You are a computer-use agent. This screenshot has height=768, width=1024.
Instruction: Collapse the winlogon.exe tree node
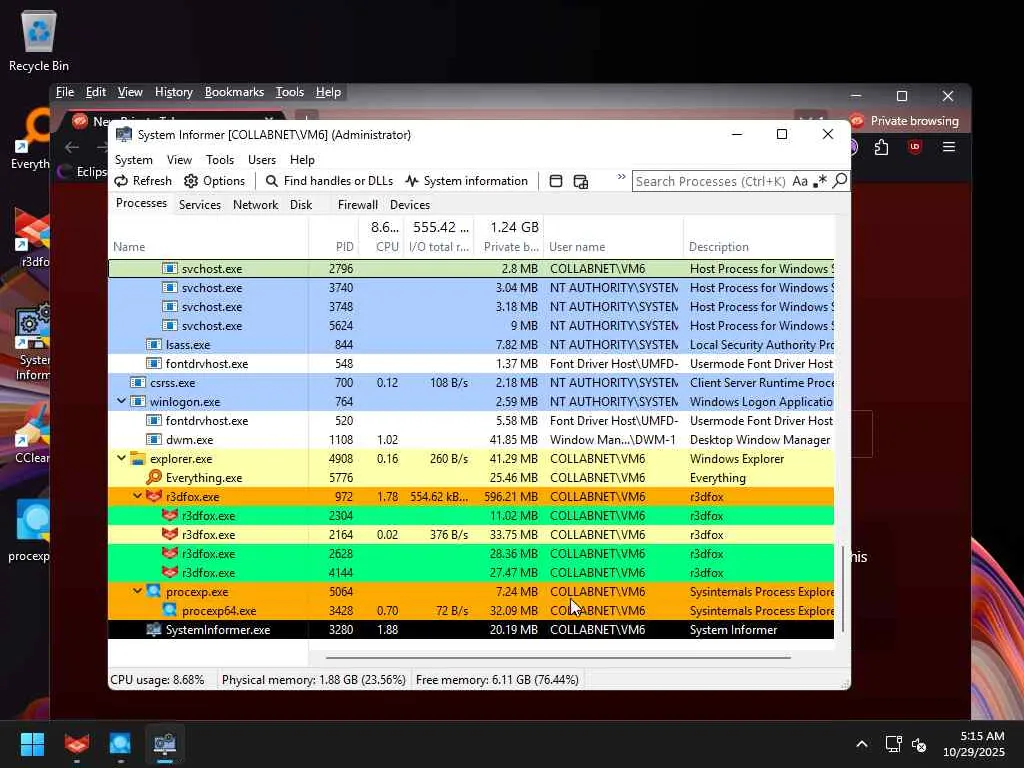(121, 401)
